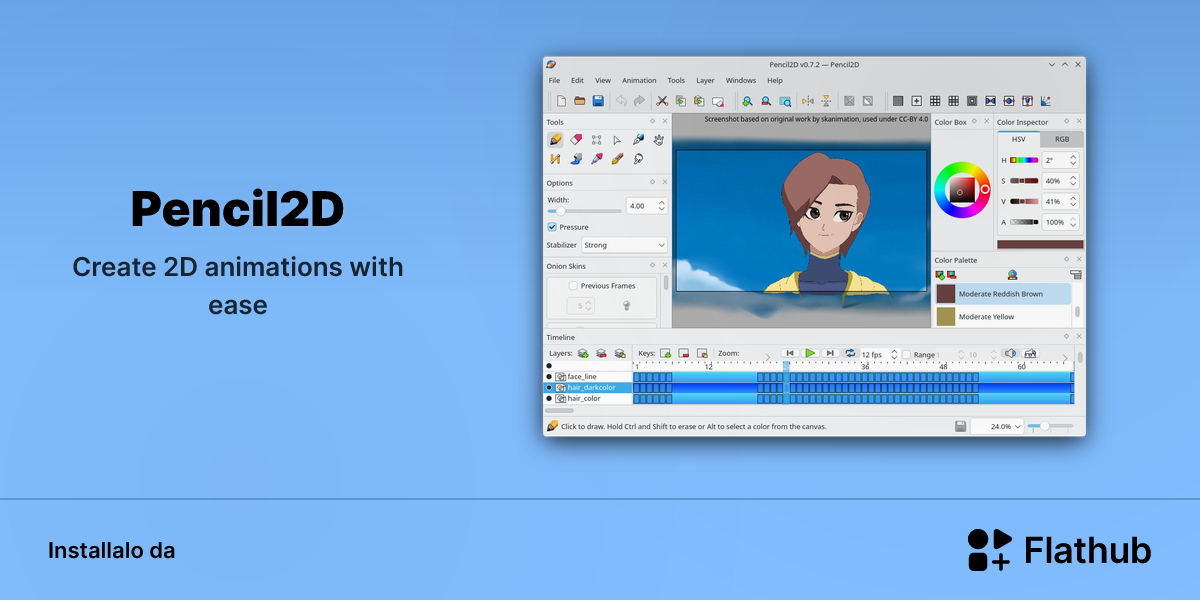Click the Flip Horizontal mirror icon
The width and height of the screenshot is (1200, 600).
coord(807,101)
